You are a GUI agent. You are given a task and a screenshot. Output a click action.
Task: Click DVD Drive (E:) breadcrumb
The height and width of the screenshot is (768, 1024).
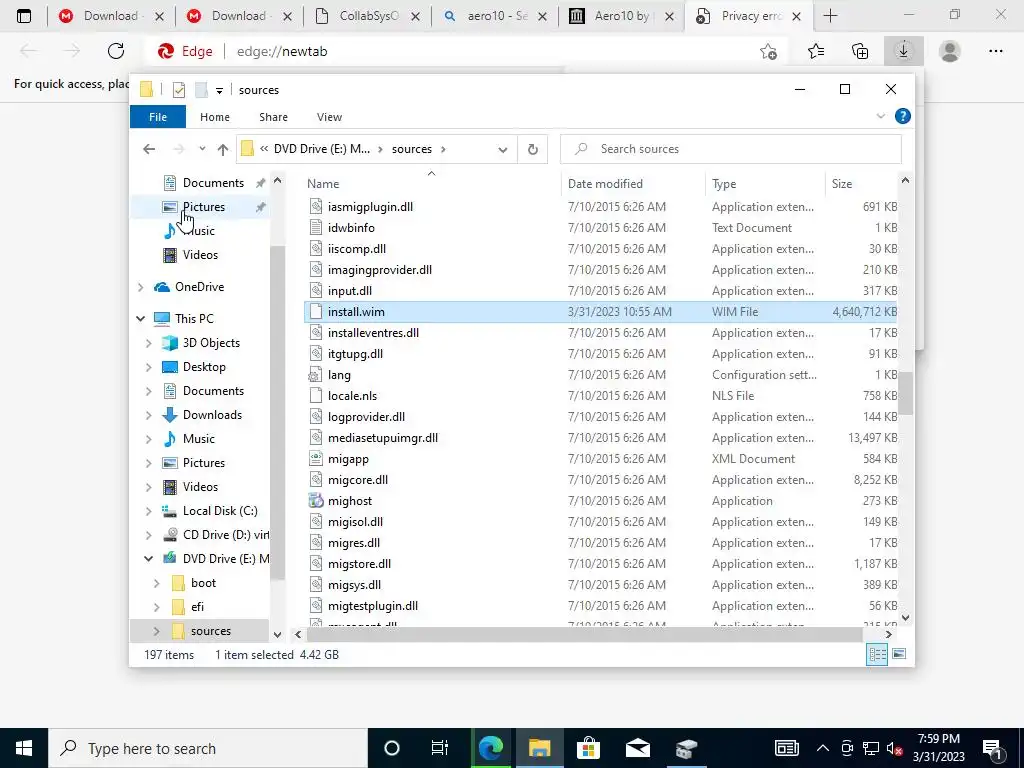coord(321,149)
